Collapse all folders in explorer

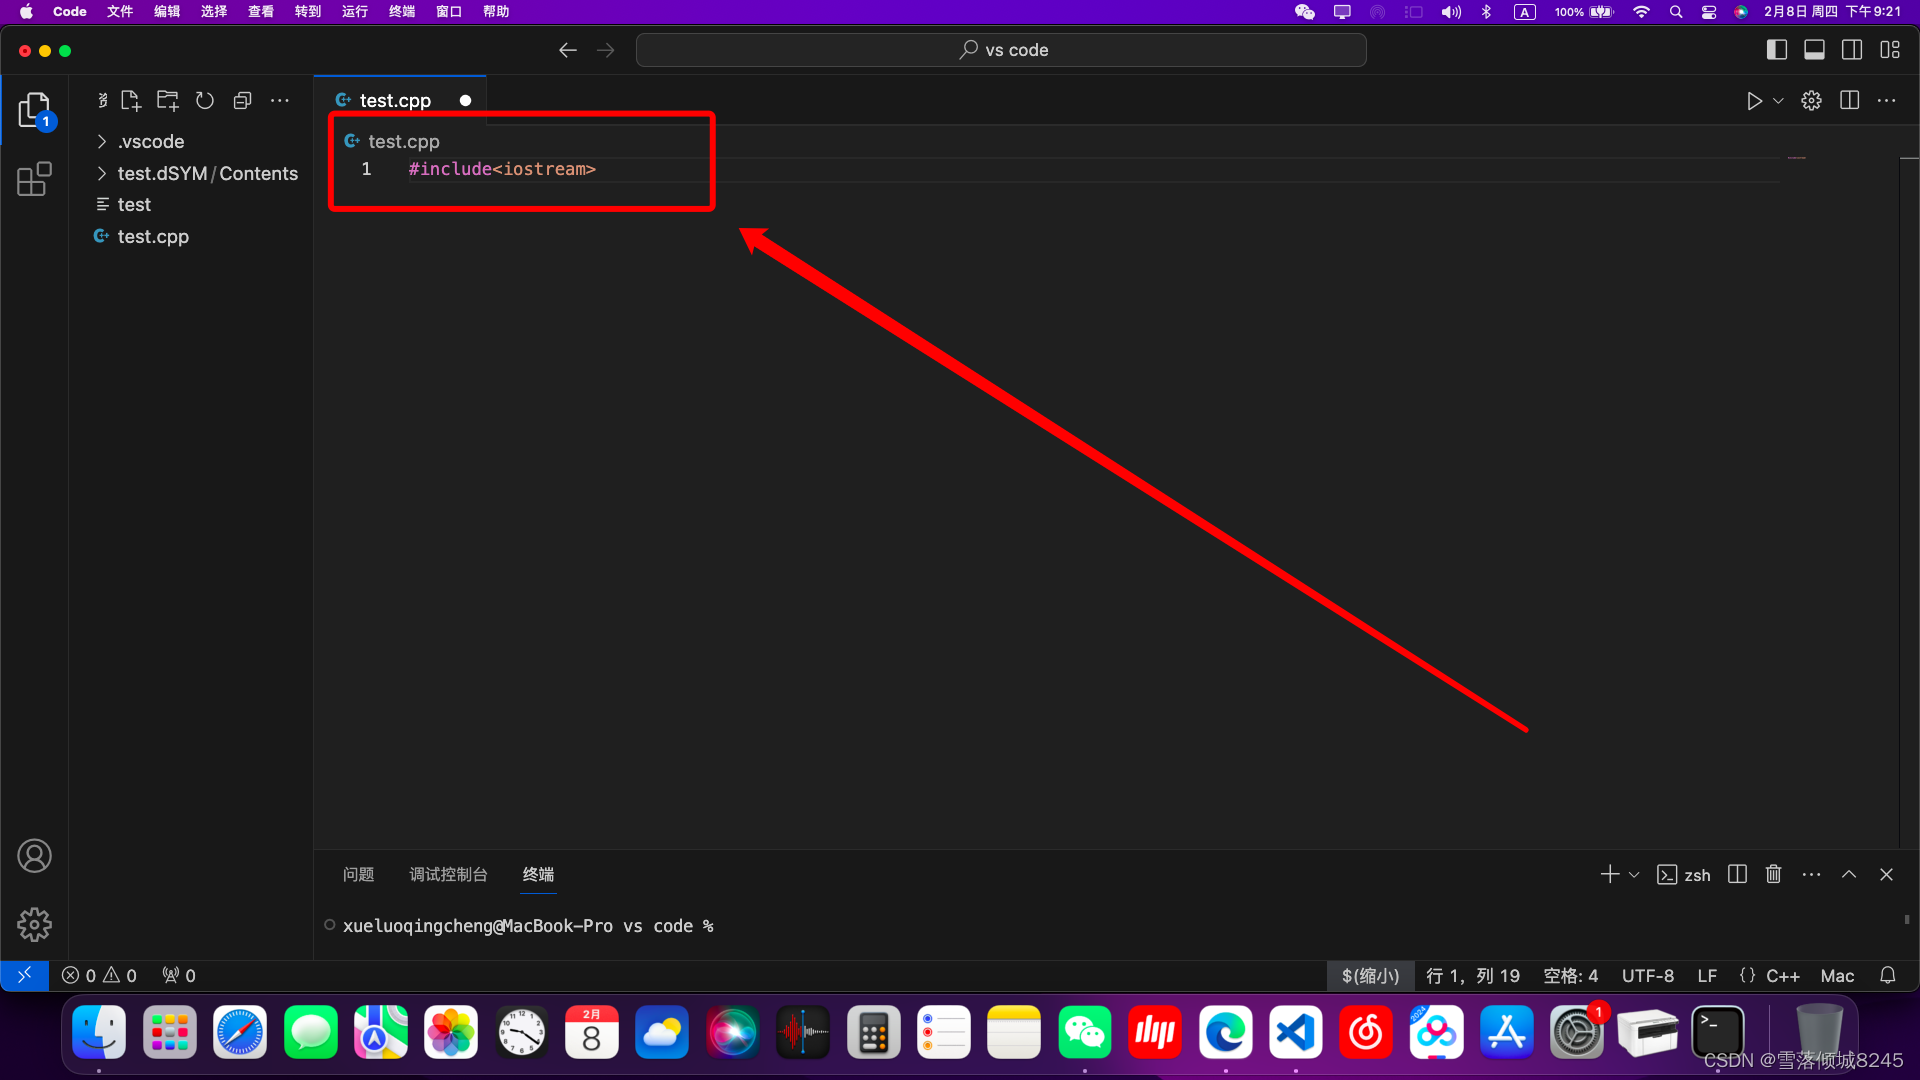242,101
